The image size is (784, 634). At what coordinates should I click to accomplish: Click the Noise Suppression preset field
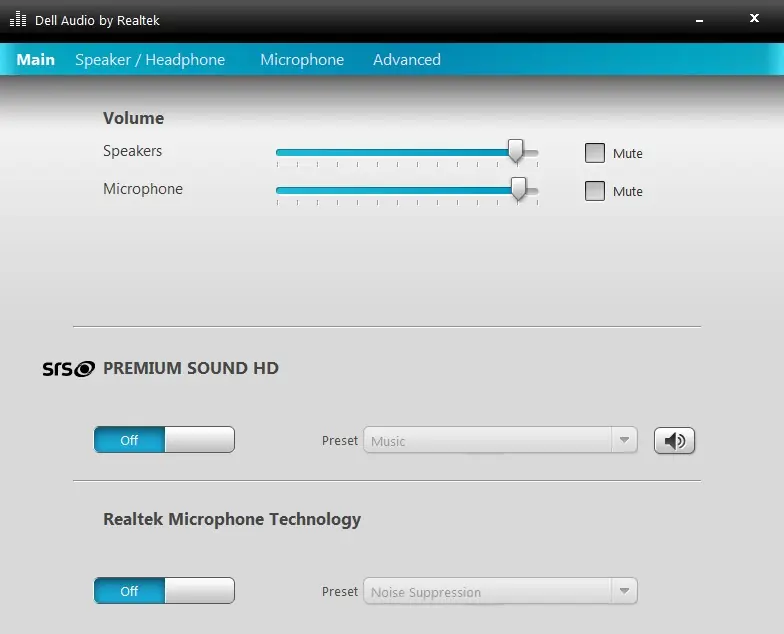pos(500,591)
